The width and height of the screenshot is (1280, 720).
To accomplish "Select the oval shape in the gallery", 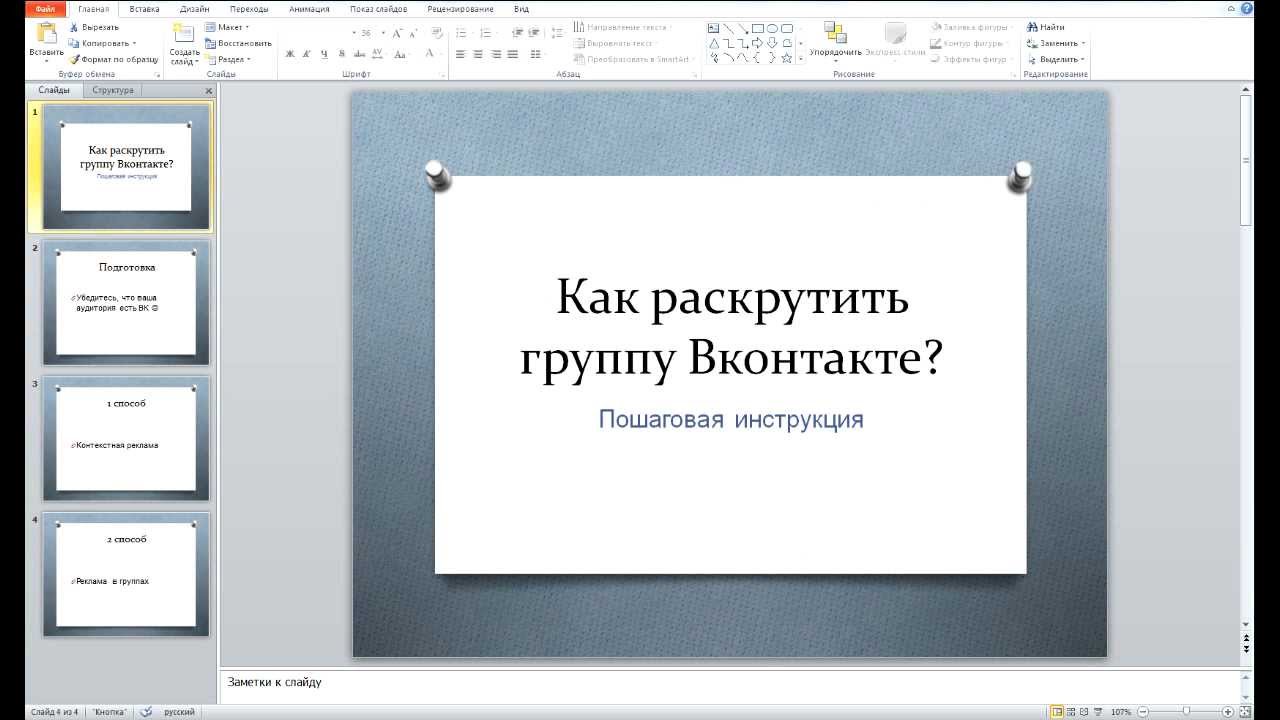I will [x=773, y=28].
